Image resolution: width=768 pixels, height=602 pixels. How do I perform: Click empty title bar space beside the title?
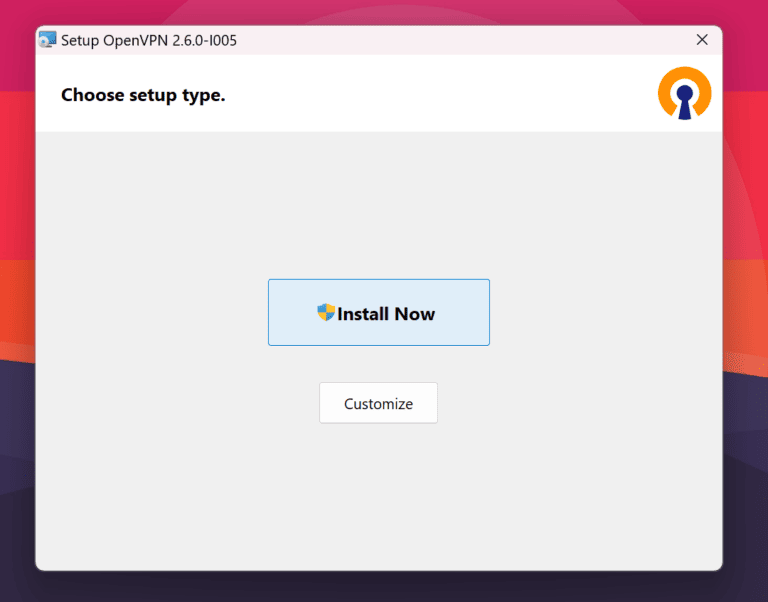pos(450,41)
